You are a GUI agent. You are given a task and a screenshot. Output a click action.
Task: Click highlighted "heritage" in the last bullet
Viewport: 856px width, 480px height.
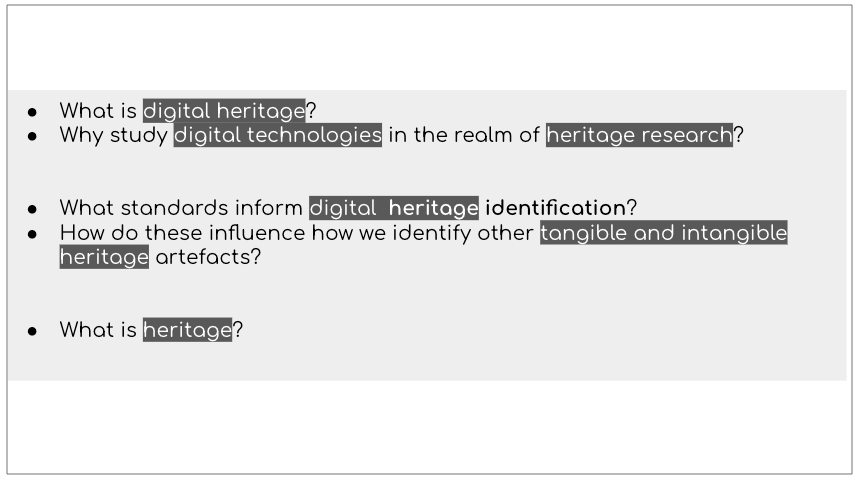(x=187, y=330)
